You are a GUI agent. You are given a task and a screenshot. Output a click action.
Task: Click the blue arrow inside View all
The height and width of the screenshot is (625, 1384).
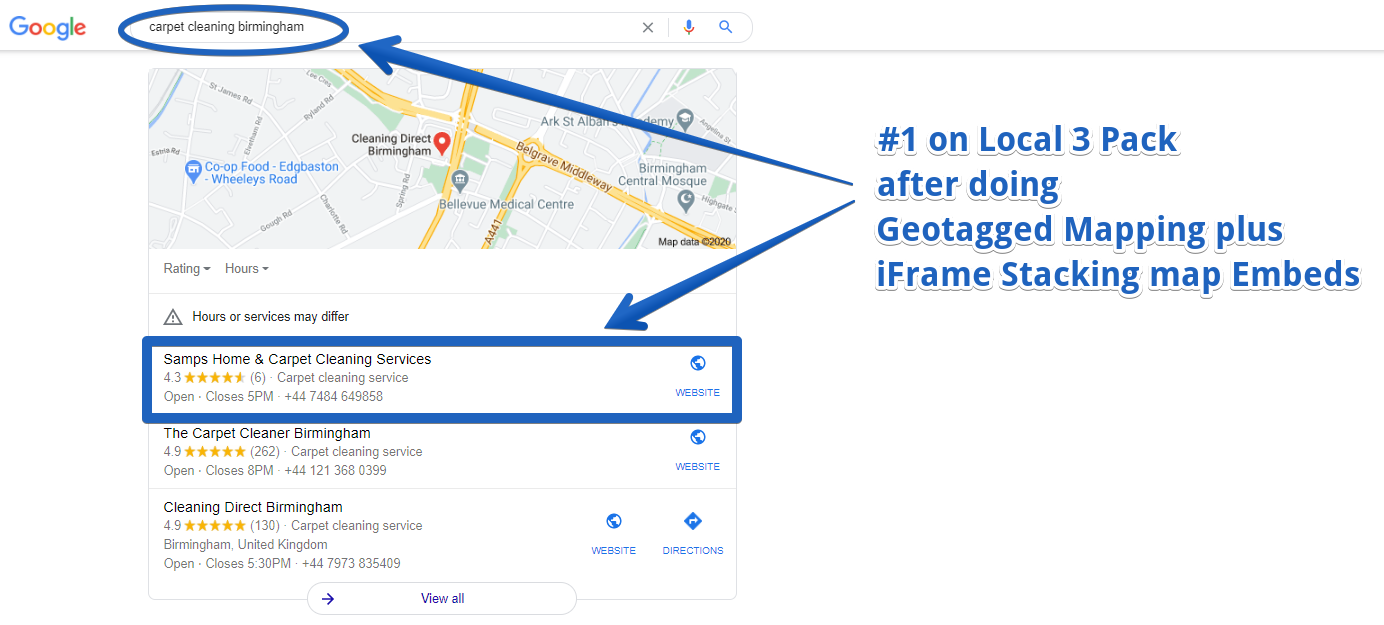point(328,598)
